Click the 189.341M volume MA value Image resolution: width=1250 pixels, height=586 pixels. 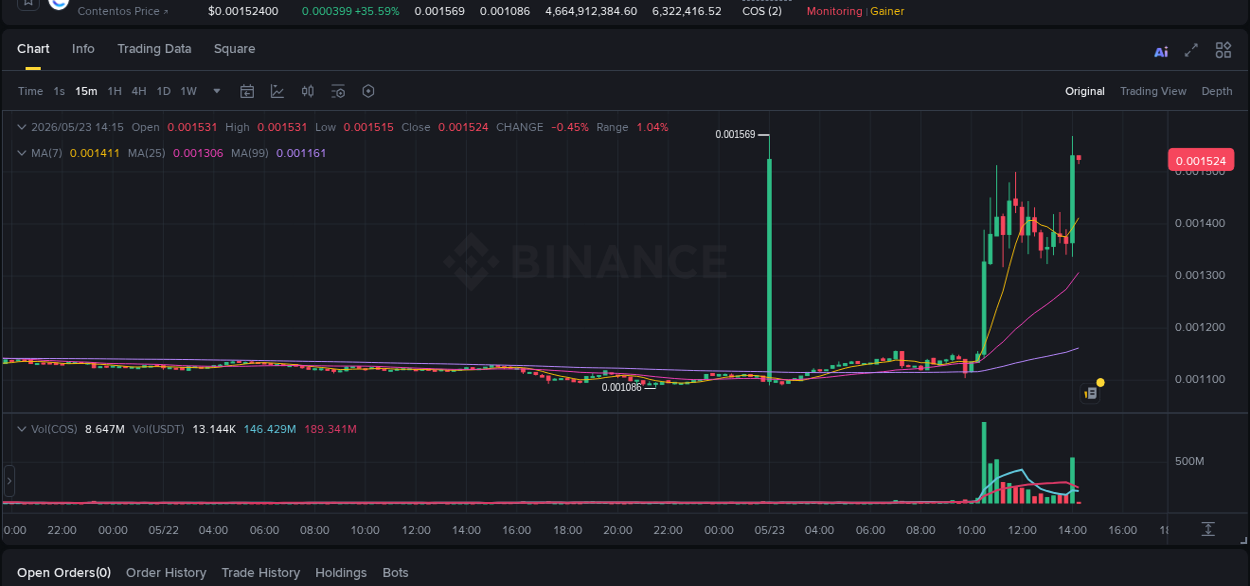click(x=330, y=429)
